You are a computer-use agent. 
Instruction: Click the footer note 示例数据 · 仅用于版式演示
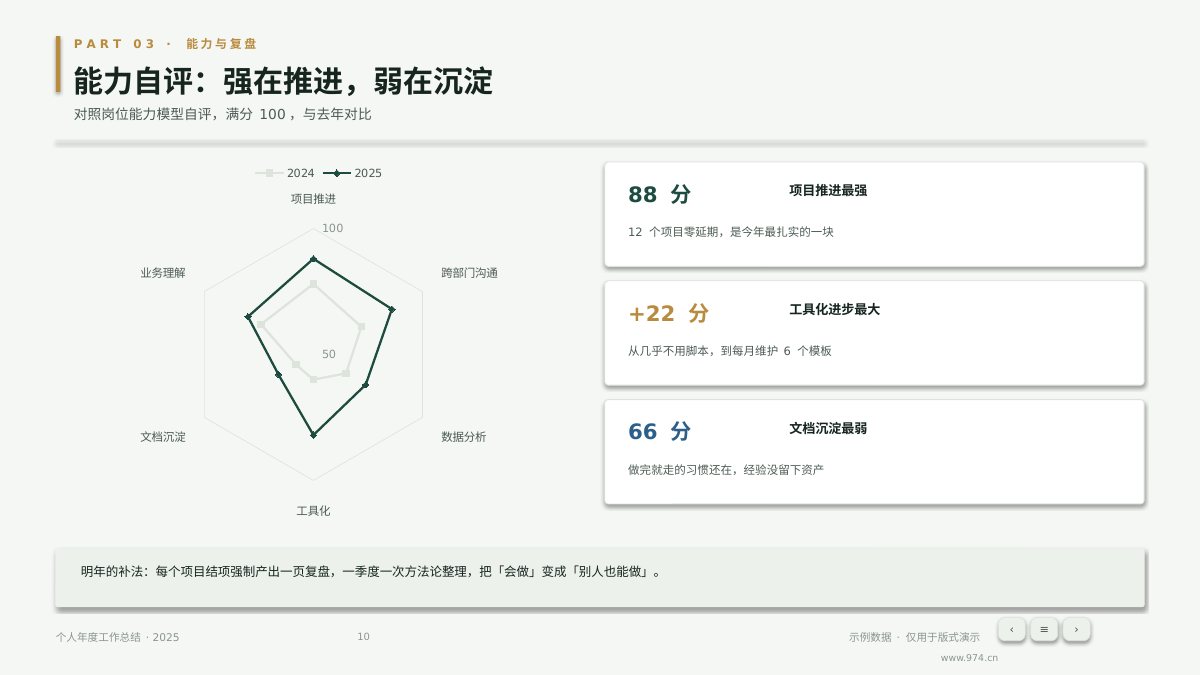tap(914, 637)
